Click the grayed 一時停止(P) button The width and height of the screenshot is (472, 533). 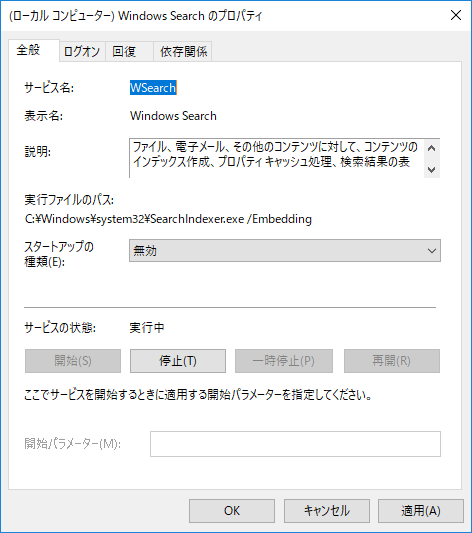[x=284, y=361]
